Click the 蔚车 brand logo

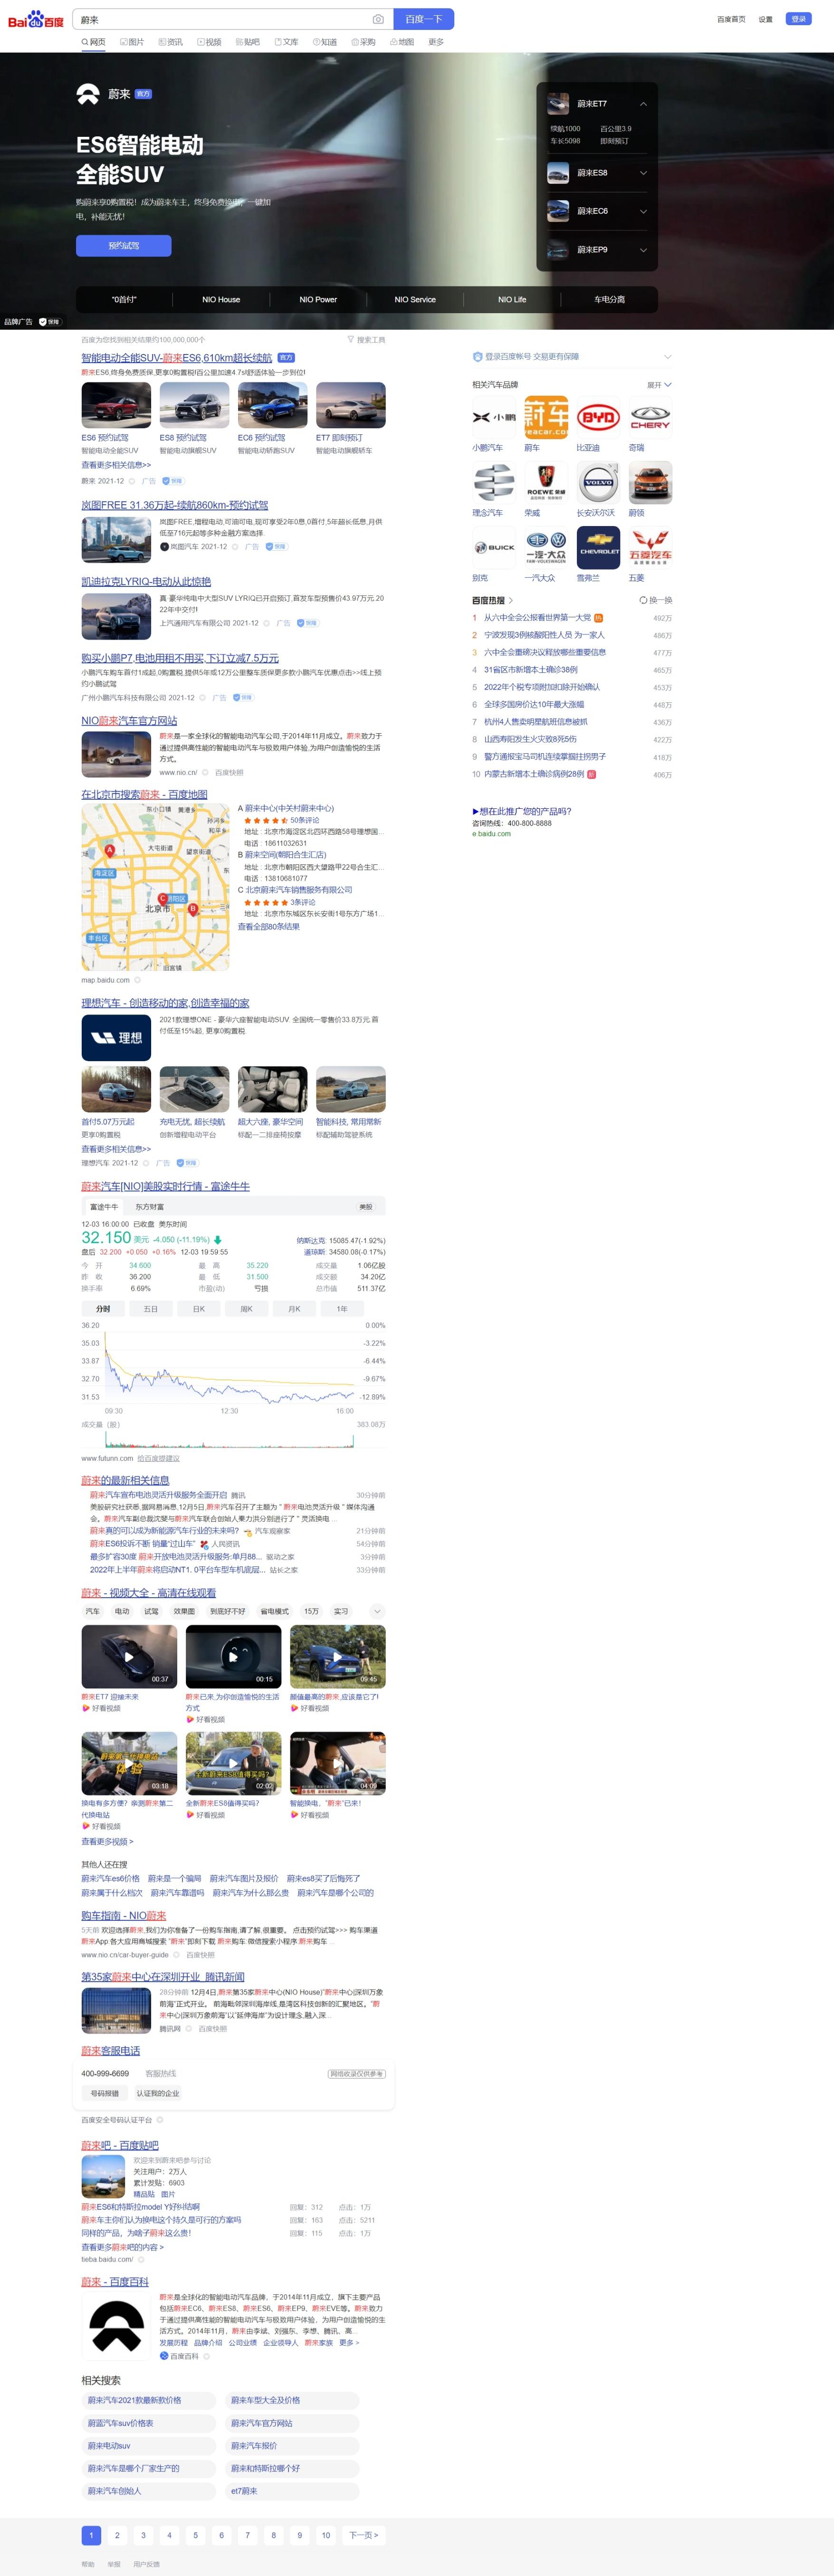(546, 417)
